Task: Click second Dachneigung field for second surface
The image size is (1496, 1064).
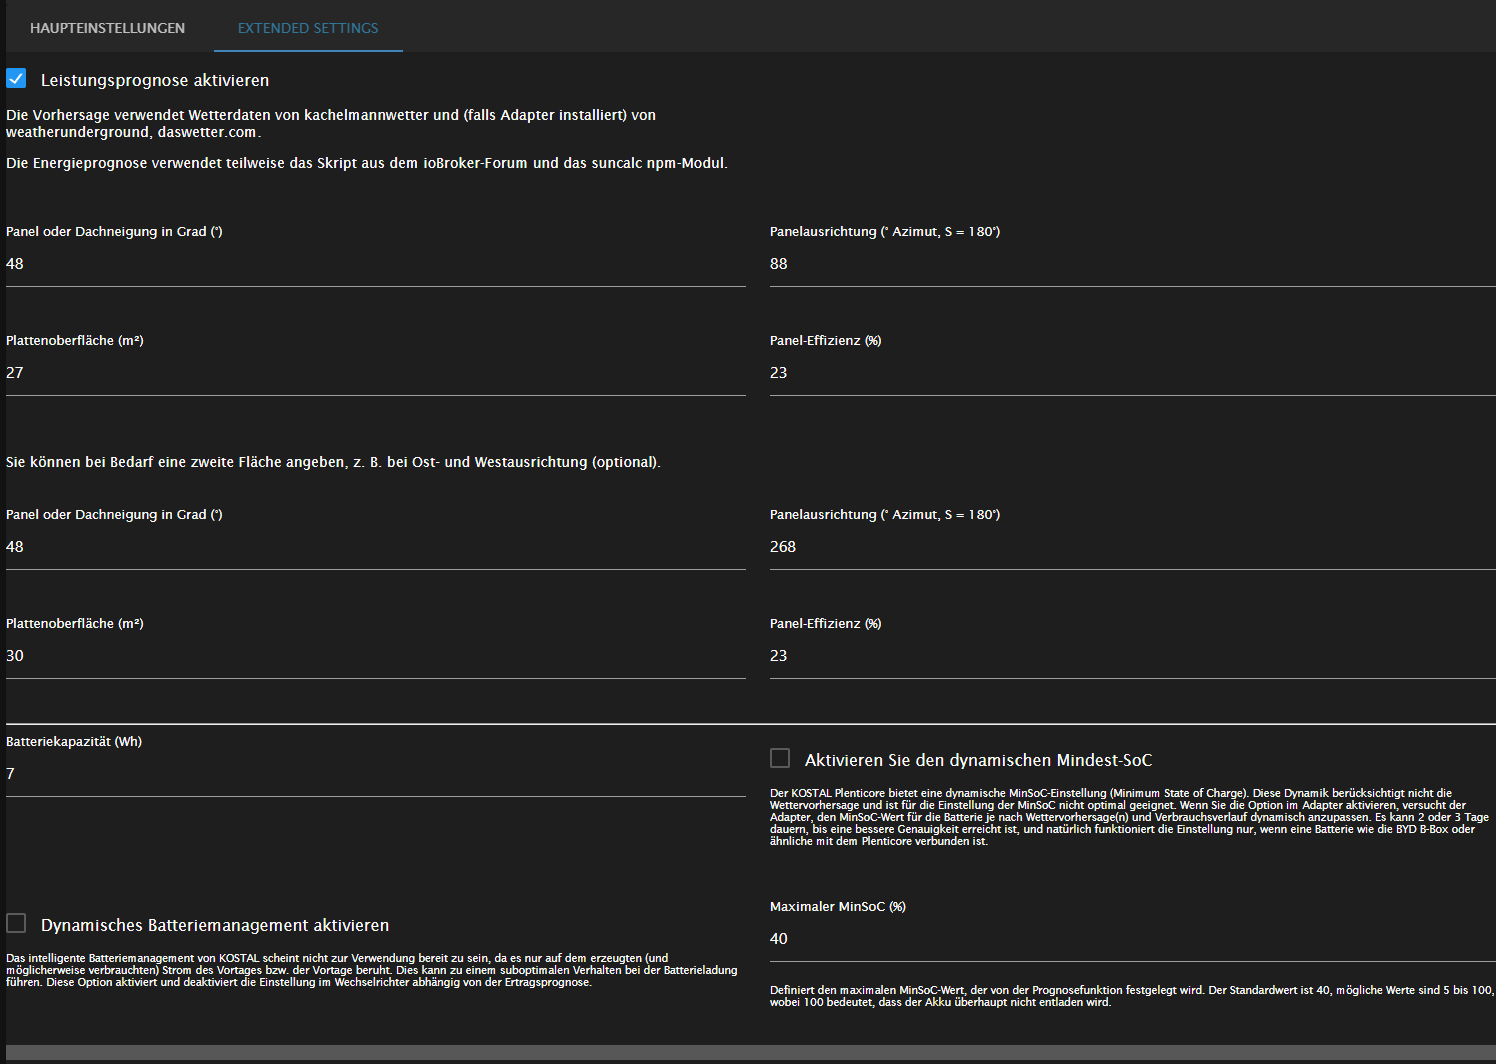Action: point(375,547)
